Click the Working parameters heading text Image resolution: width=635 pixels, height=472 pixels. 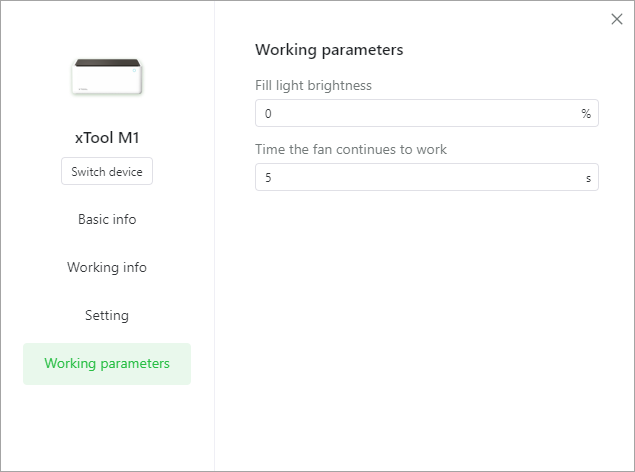329,50
